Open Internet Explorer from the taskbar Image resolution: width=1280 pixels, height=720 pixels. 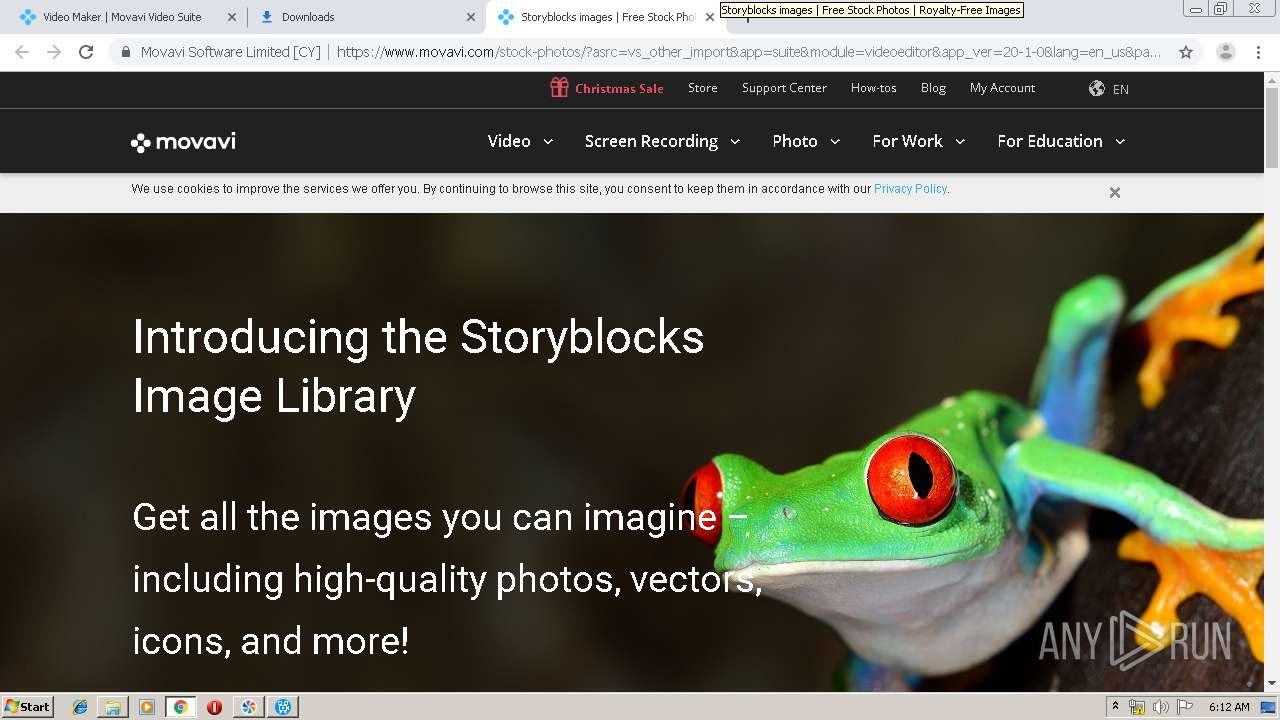[80, 707]
